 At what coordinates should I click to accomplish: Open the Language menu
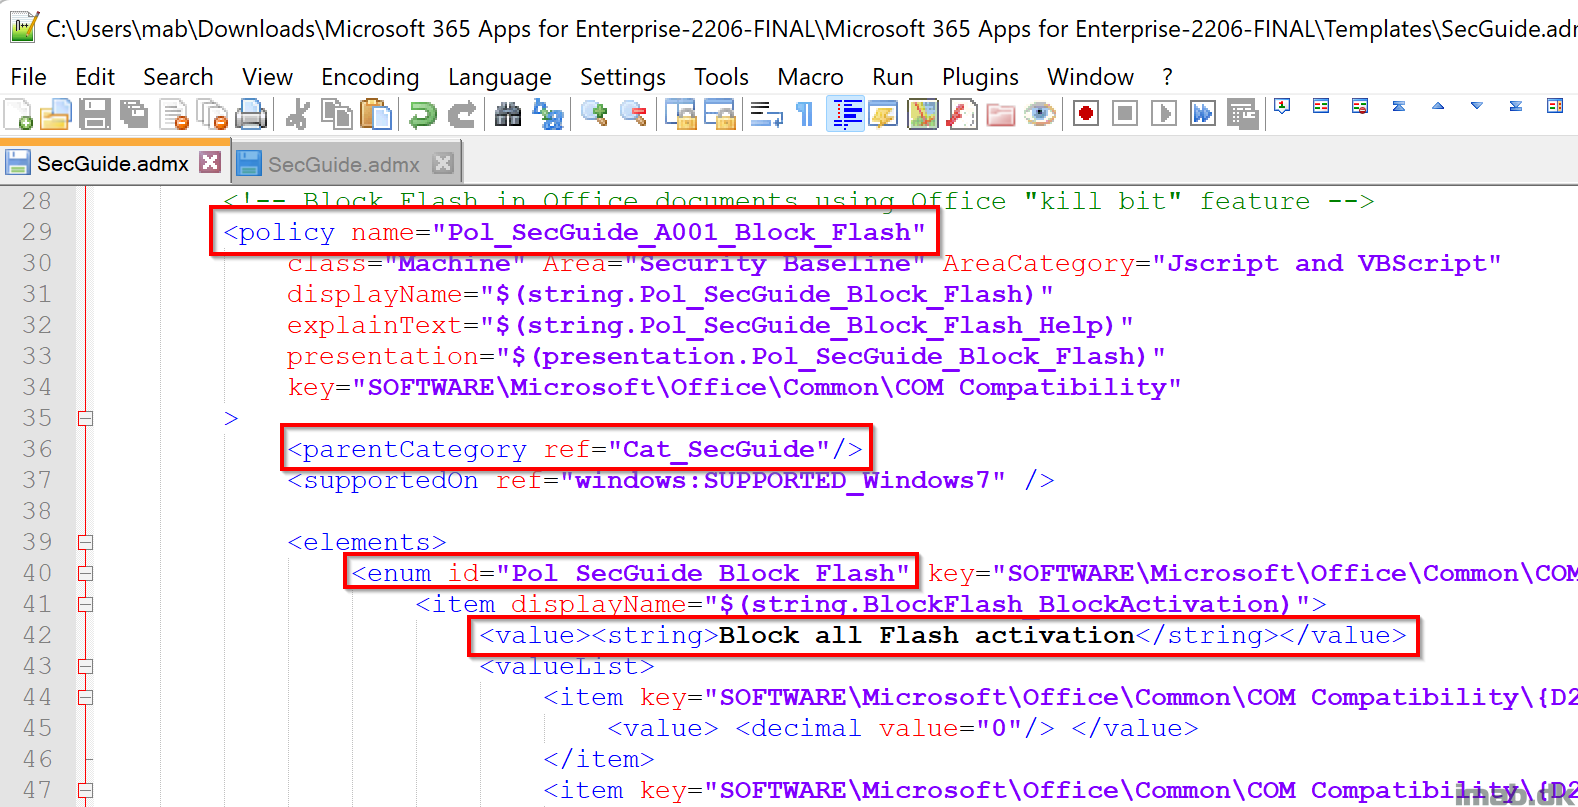(499, 77)
